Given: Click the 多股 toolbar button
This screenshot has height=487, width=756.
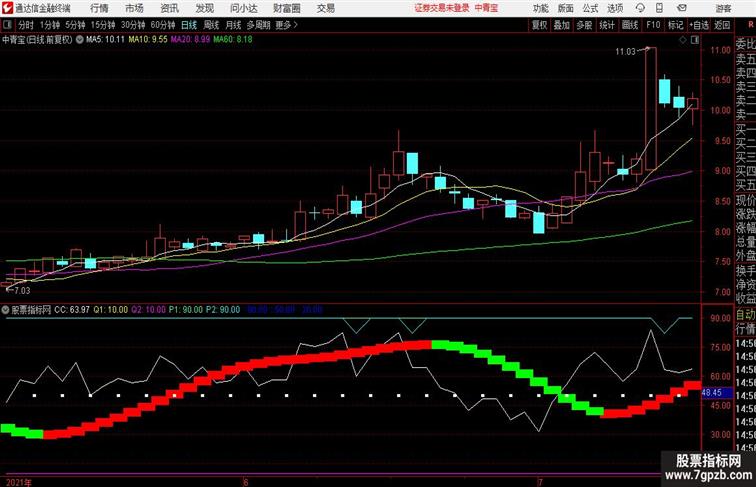Looking at the screenshot, I should 584,25.
